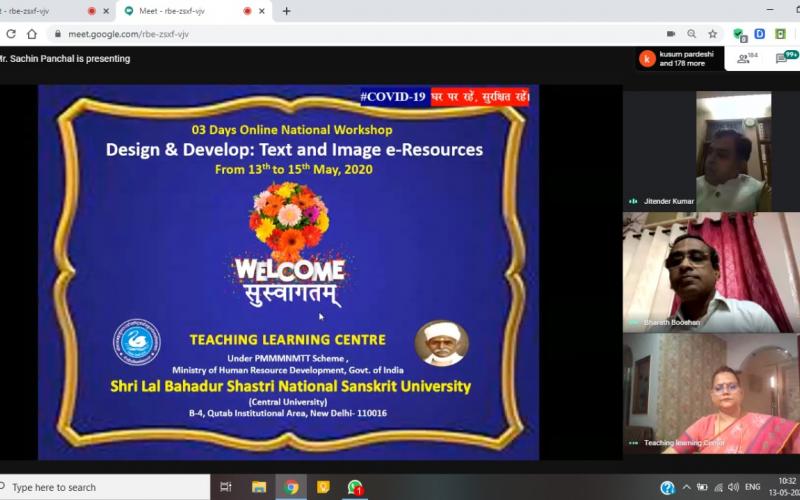Click the blue help icon in the tray
The width and height of the screenshot is (800, 500).
pos(667,488)
